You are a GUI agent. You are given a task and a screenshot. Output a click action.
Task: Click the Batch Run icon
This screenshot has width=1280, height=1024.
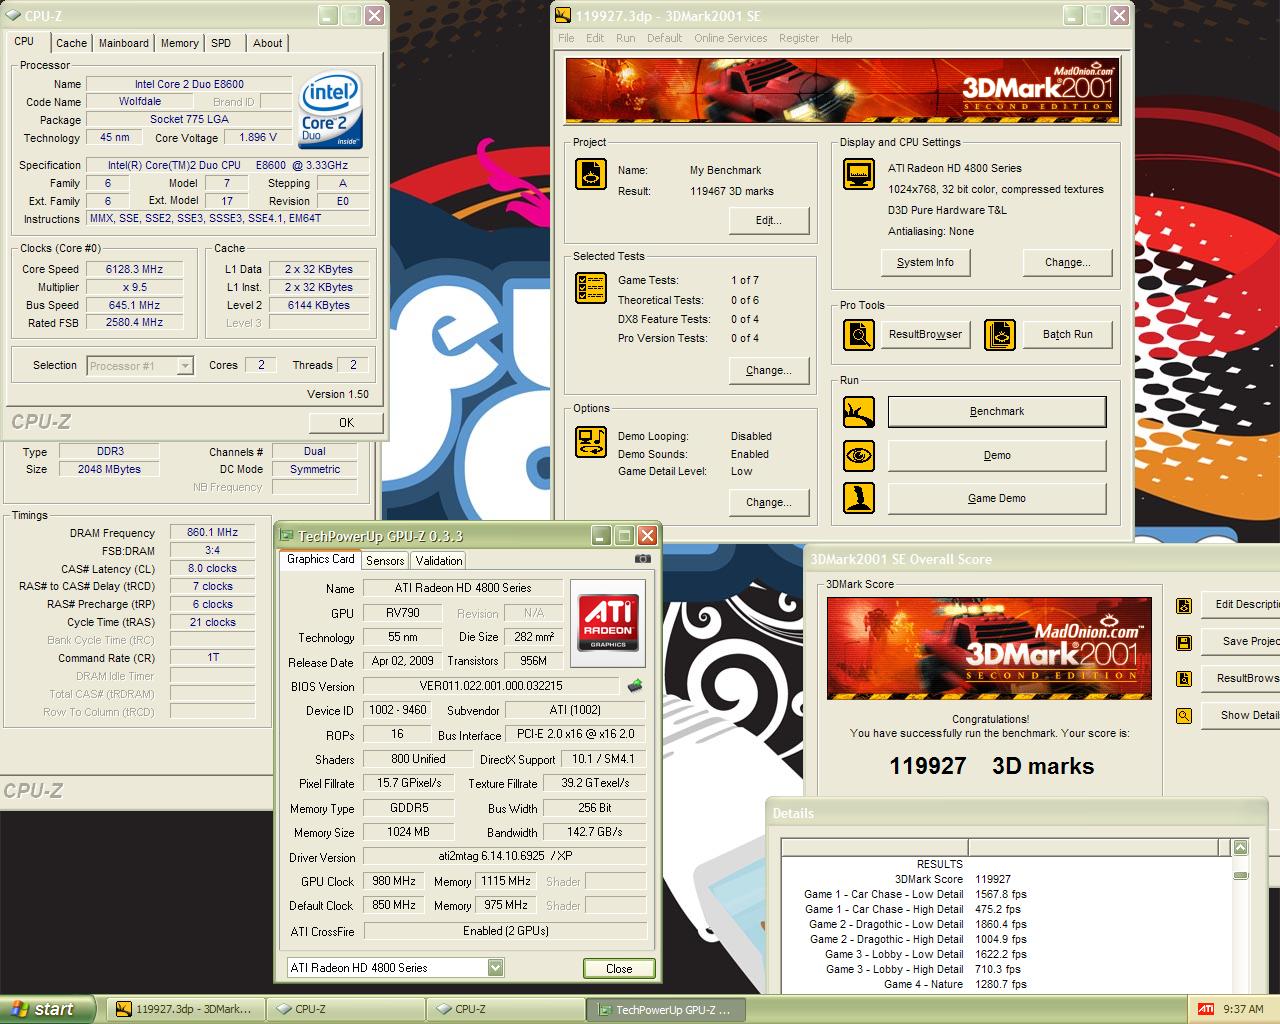pyautogui.click(x=1000, y=334)
